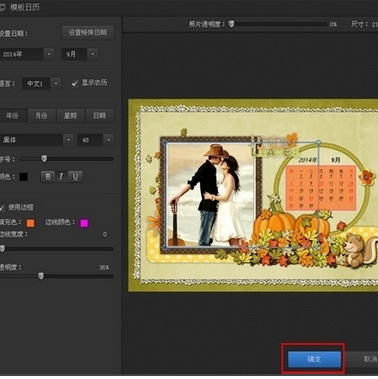
Task: Open the 中文1 language dropdown
Action: (56, 83)
